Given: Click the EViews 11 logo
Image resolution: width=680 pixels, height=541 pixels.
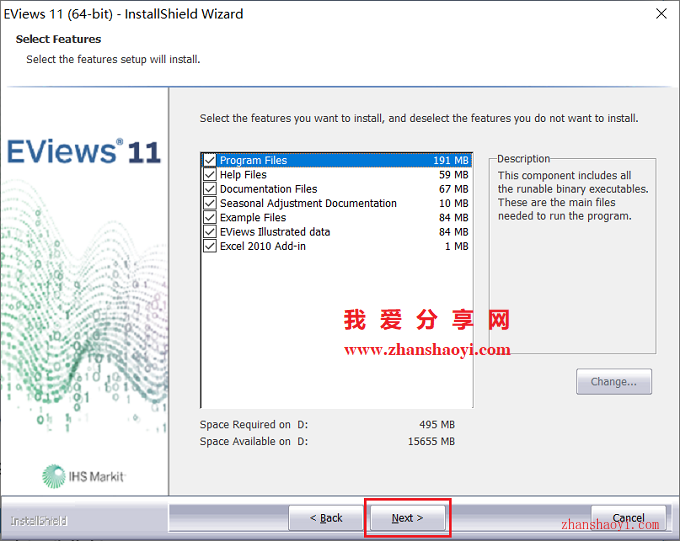Looking at the screenshot, I should tap(84, 151).
